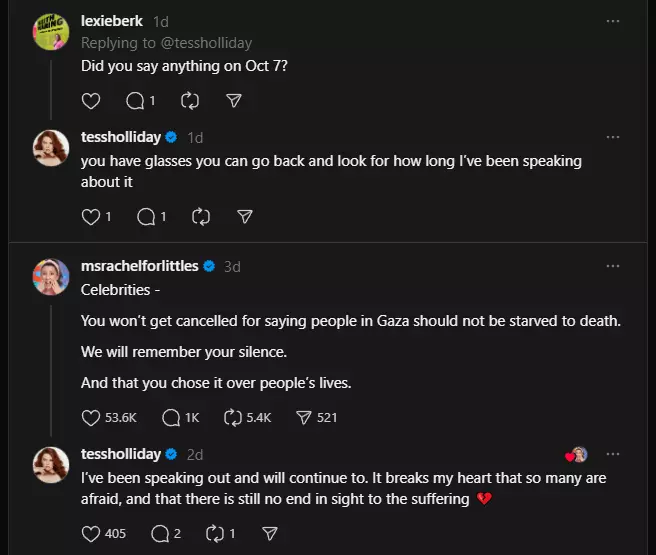The width and height of the screenshot is (656, 555).
Task: View msrachelforlittles profile picture
Action: click(51, 277)
